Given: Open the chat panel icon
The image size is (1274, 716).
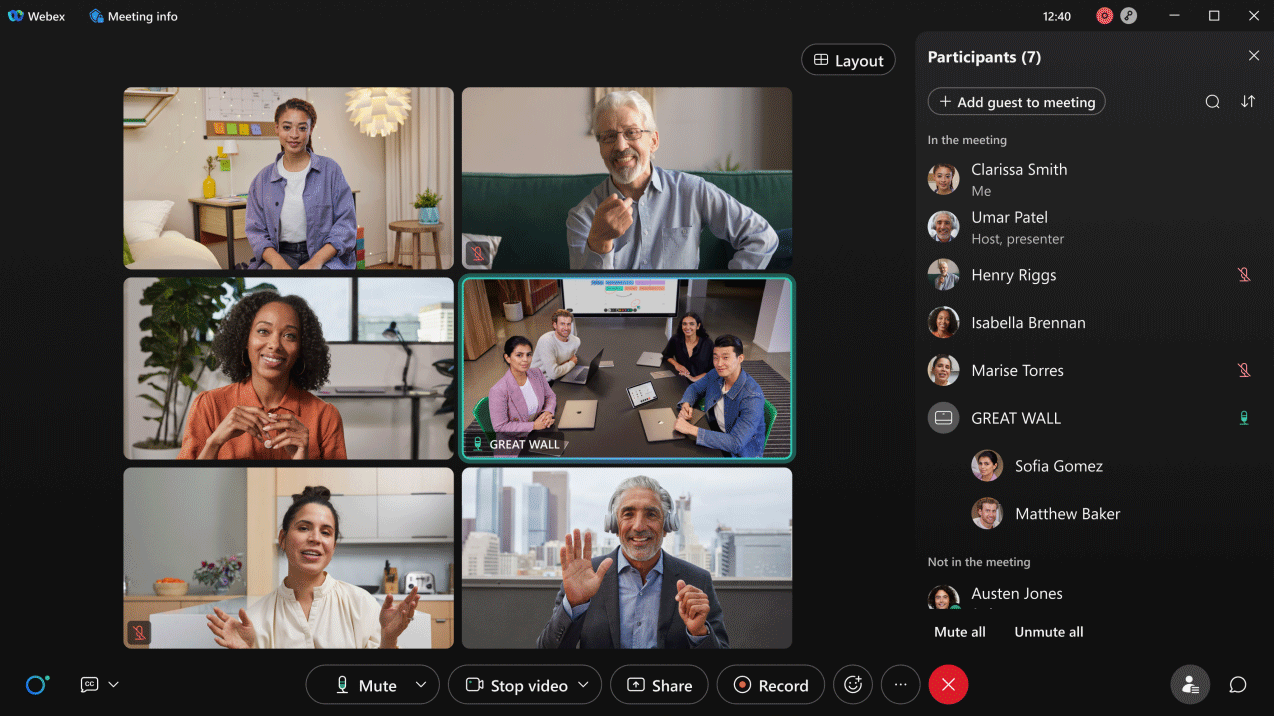Looking at the screenshot, I should coord(1238,685).
